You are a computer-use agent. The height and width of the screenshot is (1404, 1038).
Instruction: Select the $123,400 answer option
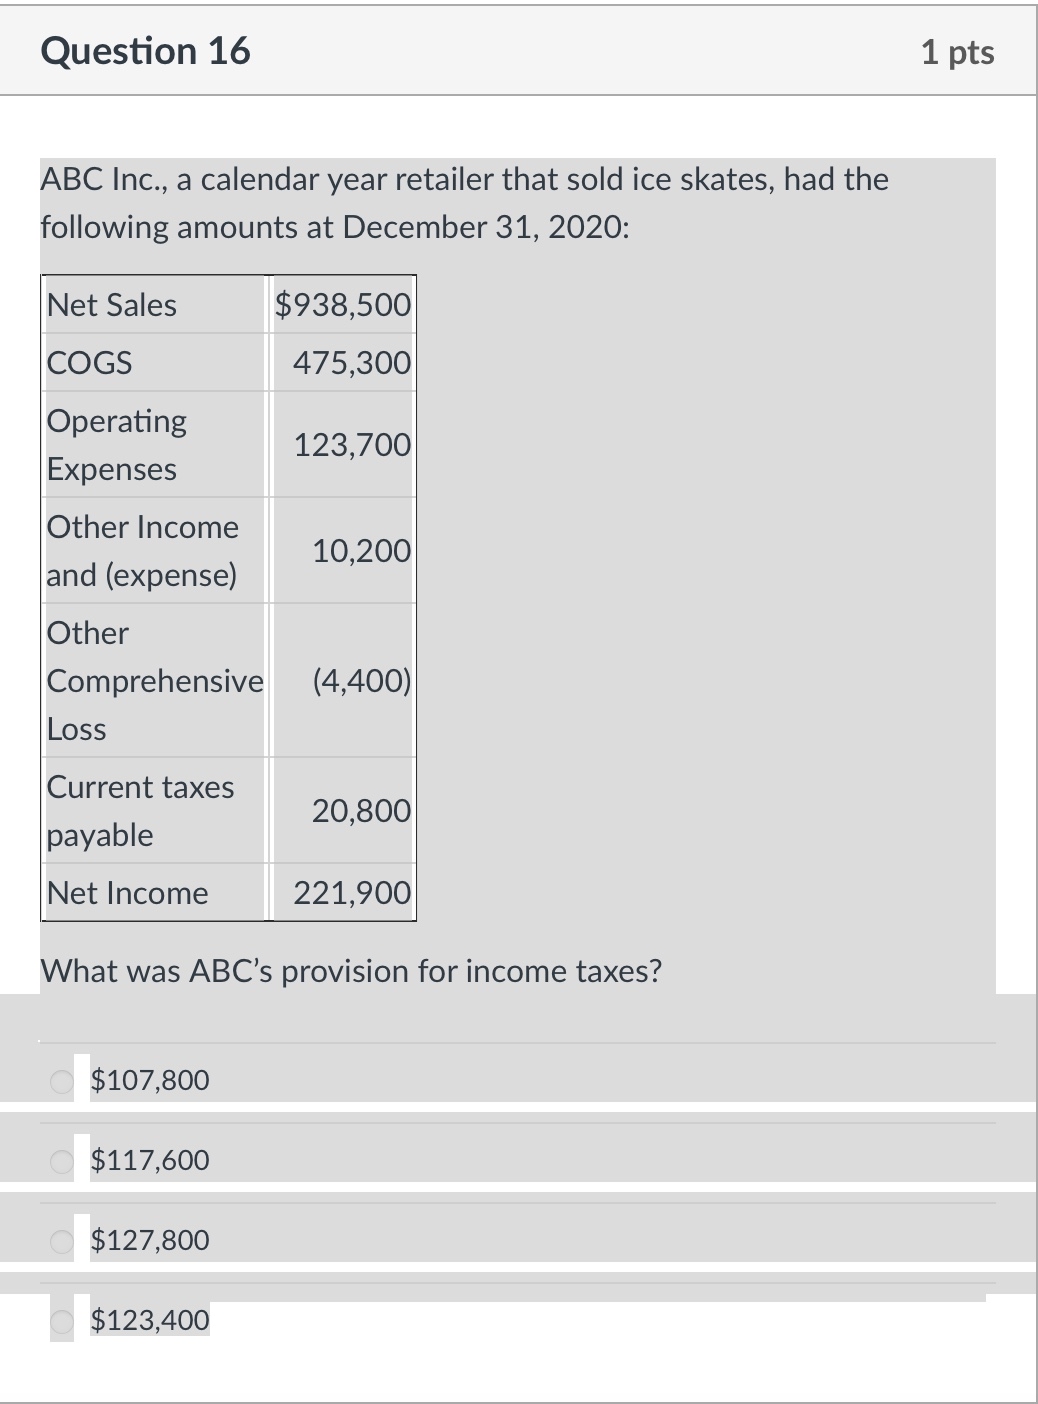(150, 1320)
